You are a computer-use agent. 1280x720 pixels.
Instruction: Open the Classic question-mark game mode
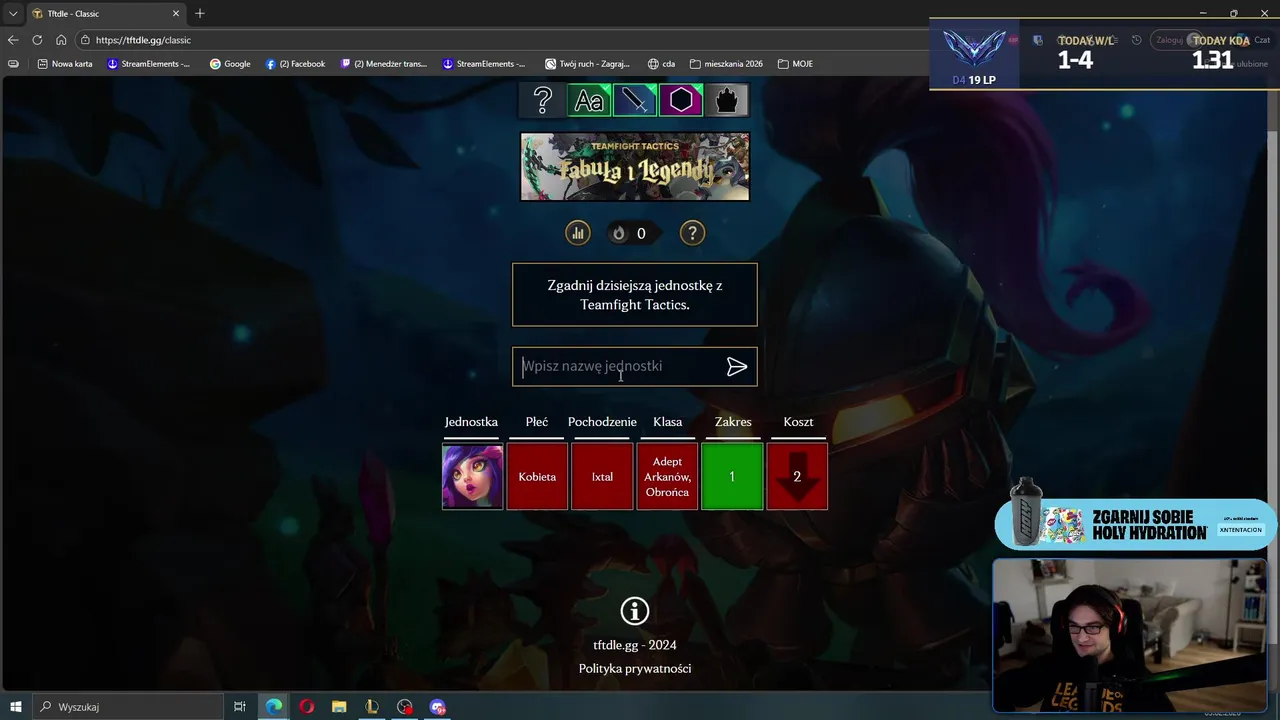click(543, 100)
